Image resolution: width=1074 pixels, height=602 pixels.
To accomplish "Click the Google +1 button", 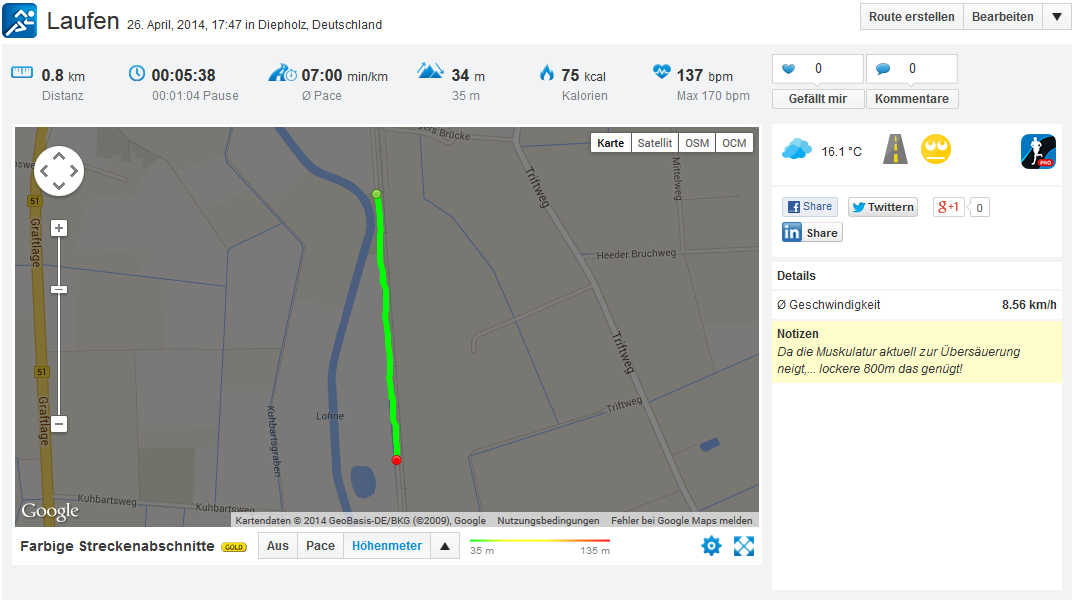I will click(948, 207).
